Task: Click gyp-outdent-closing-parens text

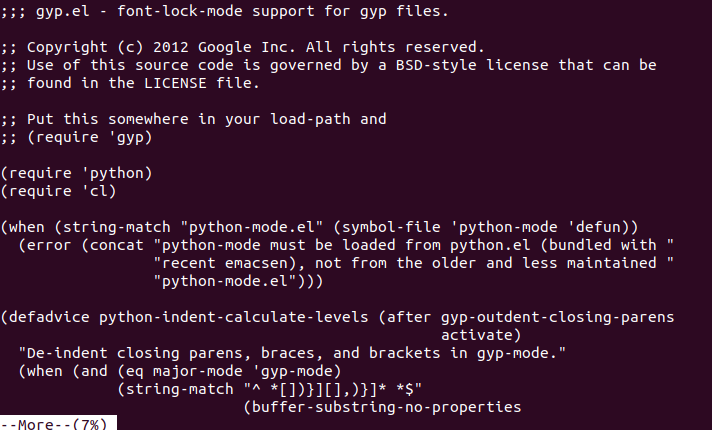Action: pyautogui.click(x=558, y=317)
